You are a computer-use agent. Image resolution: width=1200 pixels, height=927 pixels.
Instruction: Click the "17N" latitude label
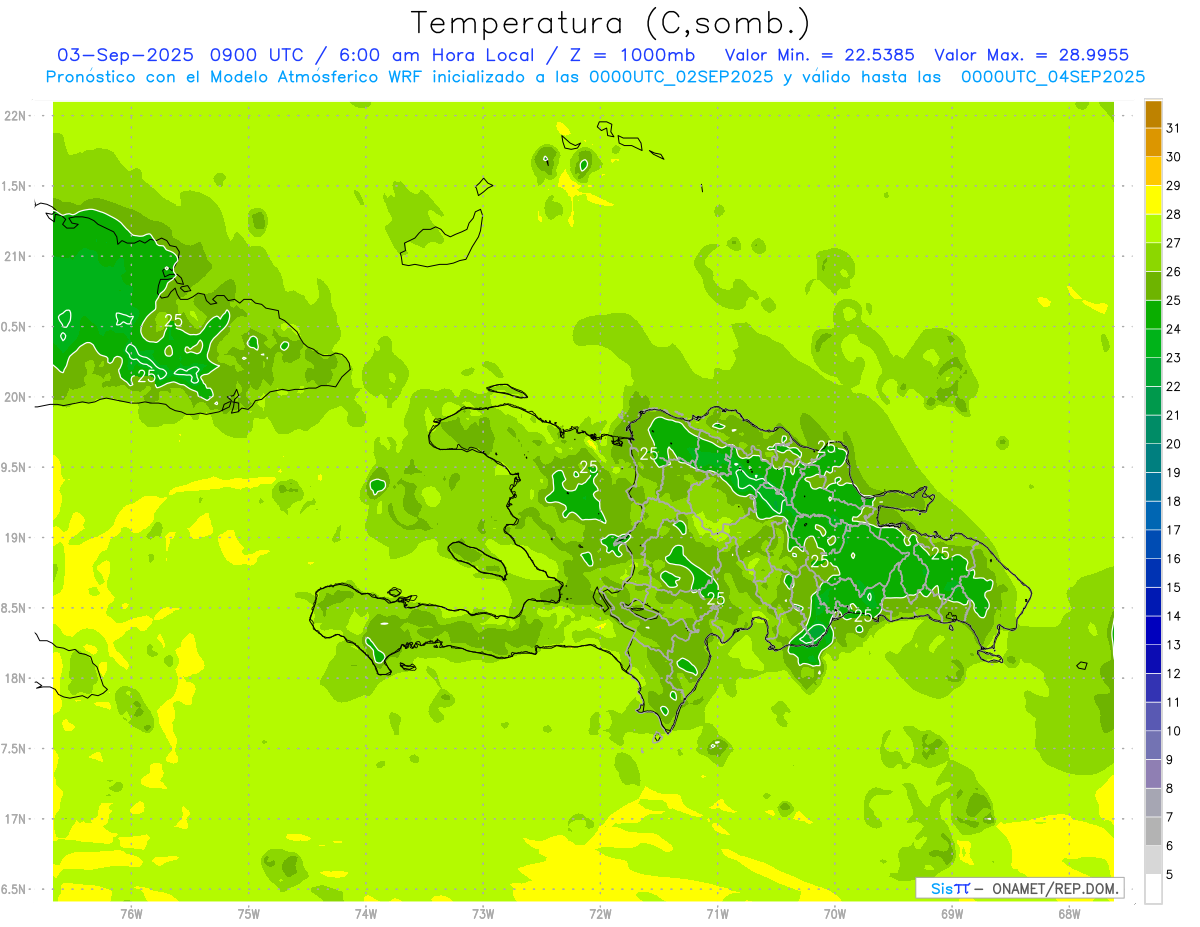(x=16, y=819)
